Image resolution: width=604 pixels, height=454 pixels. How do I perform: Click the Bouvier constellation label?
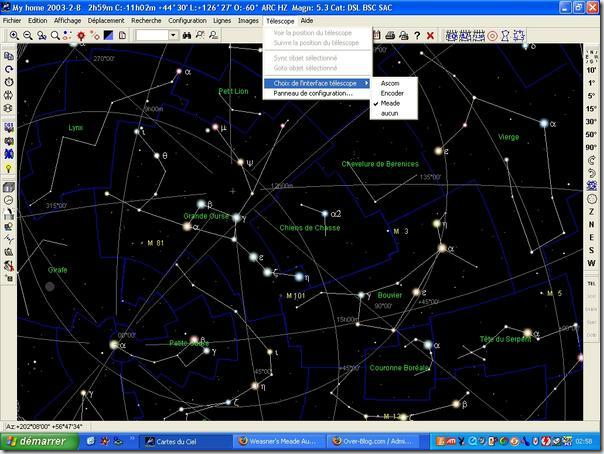point(389,295)
